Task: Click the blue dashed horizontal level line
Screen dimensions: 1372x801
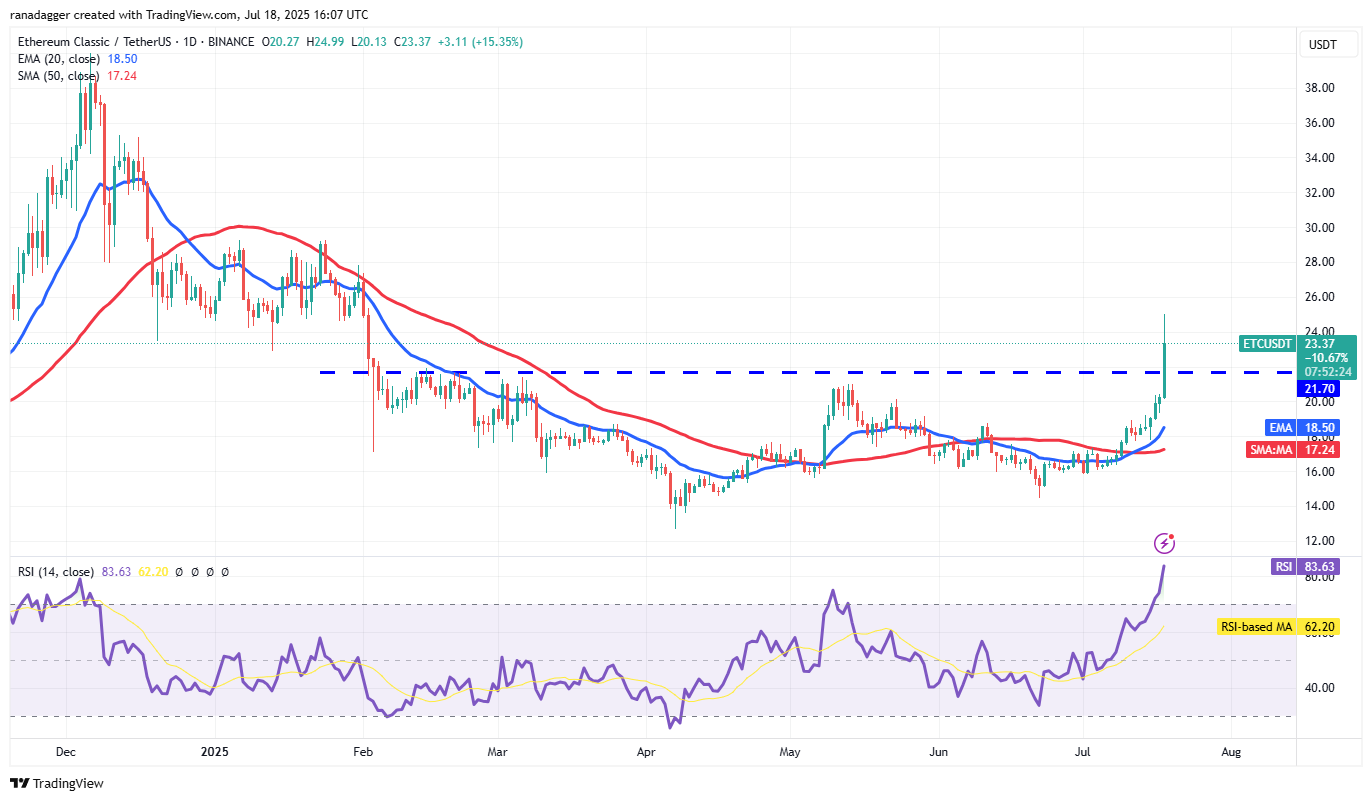Action: tap(700, 372)
